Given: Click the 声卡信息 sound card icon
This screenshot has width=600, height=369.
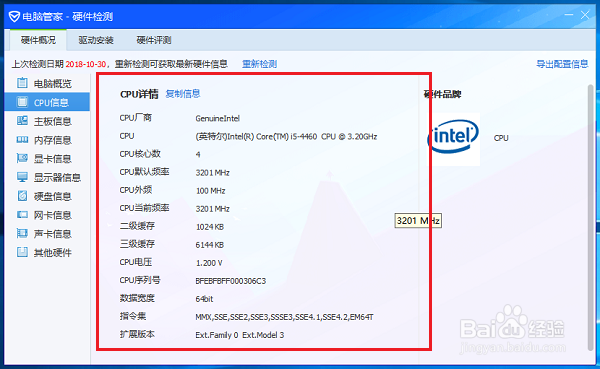Looking at the screenshot, I should click(x=22, y=233).
